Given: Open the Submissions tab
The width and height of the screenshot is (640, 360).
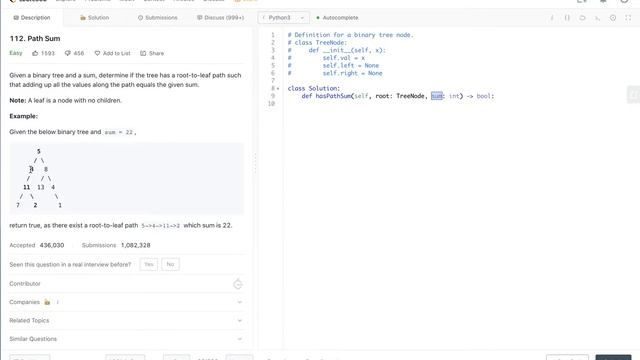Looking at the screenshot, I should tap(158, 18).
